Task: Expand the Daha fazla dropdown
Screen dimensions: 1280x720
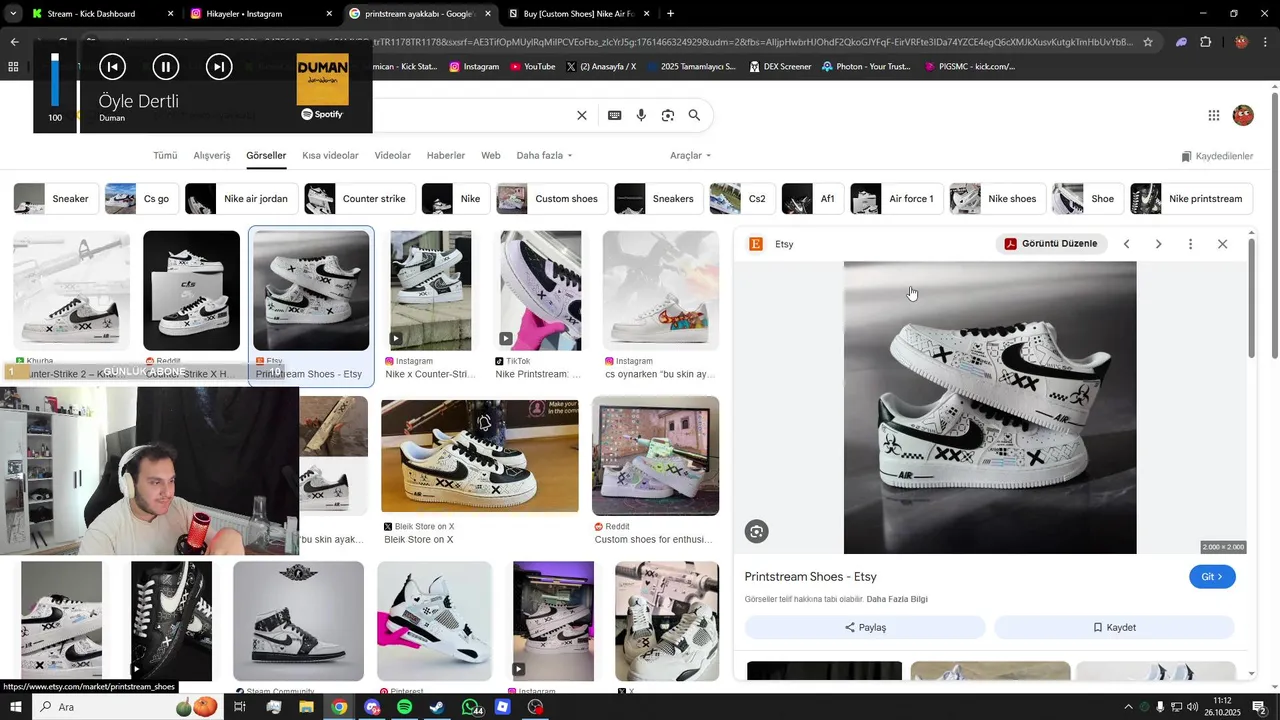Action: pos(544,155)
